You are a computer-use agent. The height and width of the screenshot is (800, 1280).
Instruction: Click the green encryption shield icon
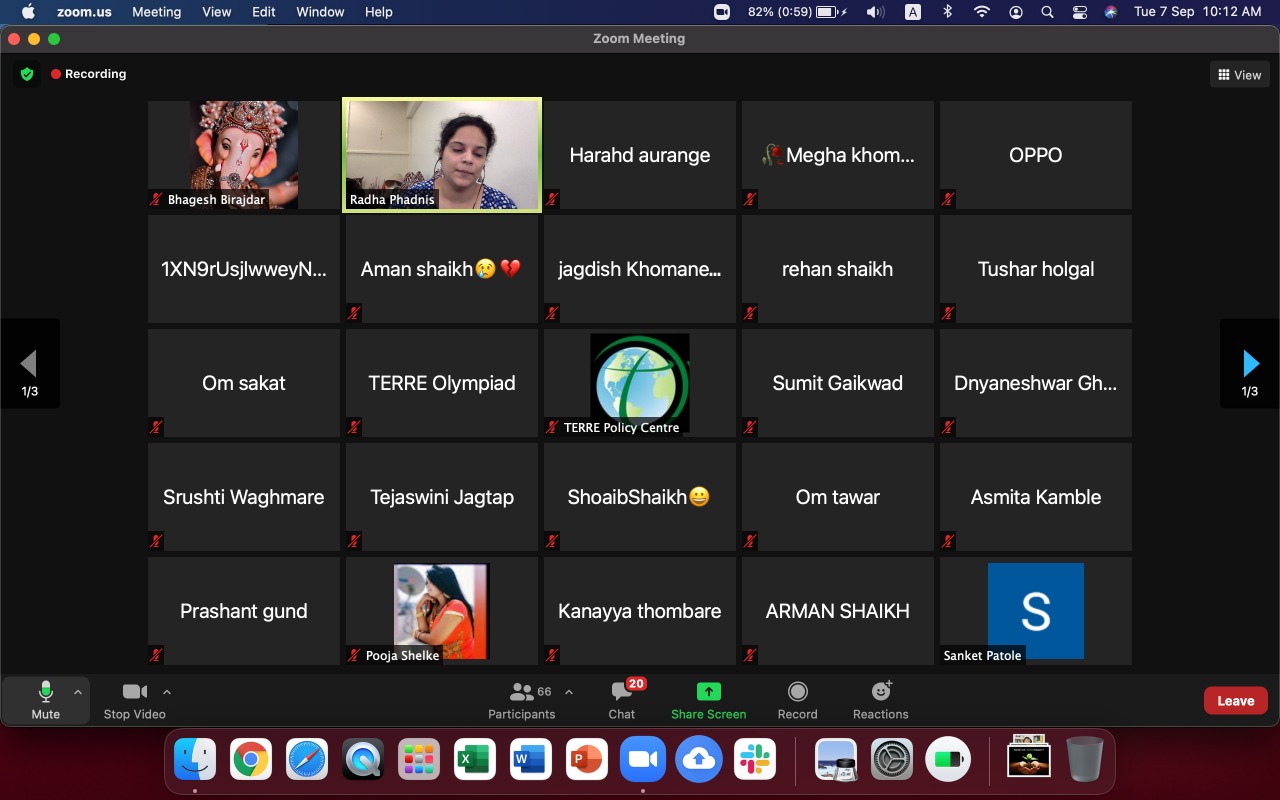click(x=27, y=74)
